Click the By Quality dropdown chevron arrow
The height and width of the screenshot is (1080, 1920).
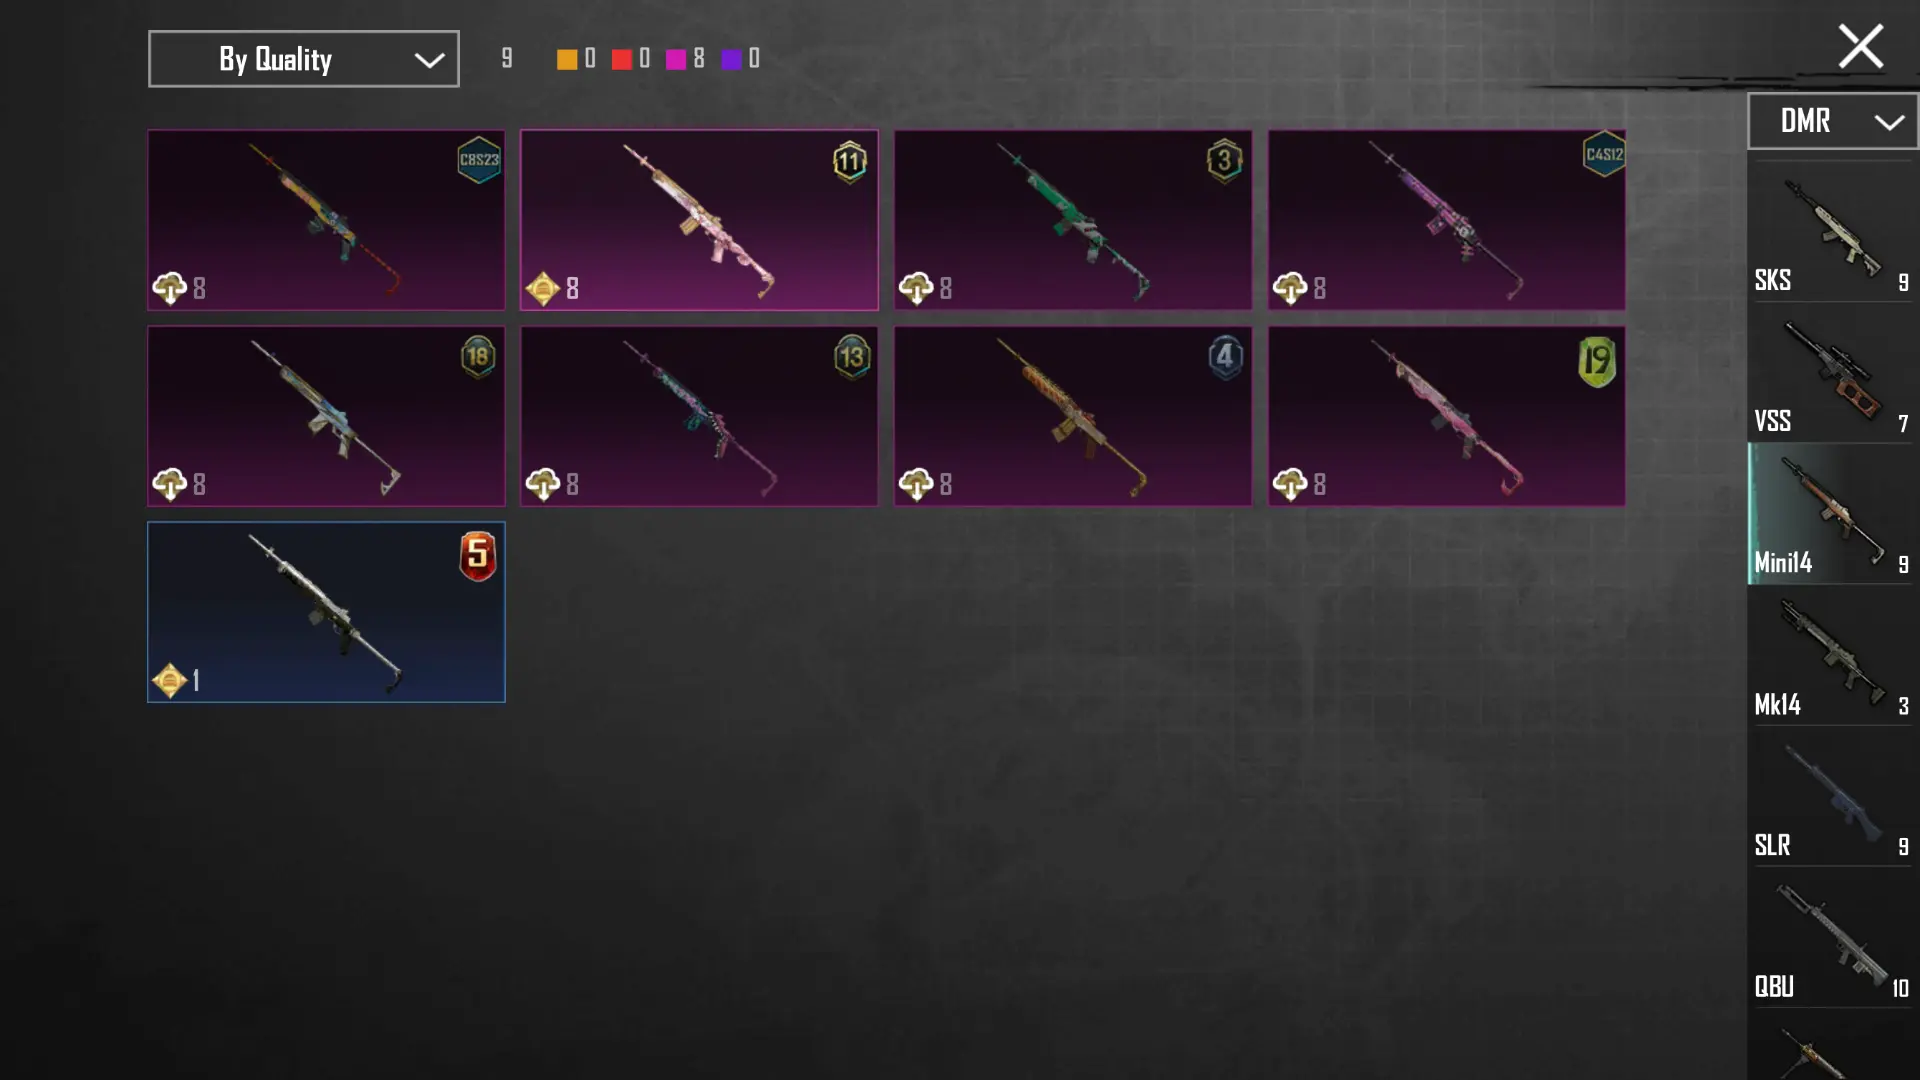pos(429,61)
